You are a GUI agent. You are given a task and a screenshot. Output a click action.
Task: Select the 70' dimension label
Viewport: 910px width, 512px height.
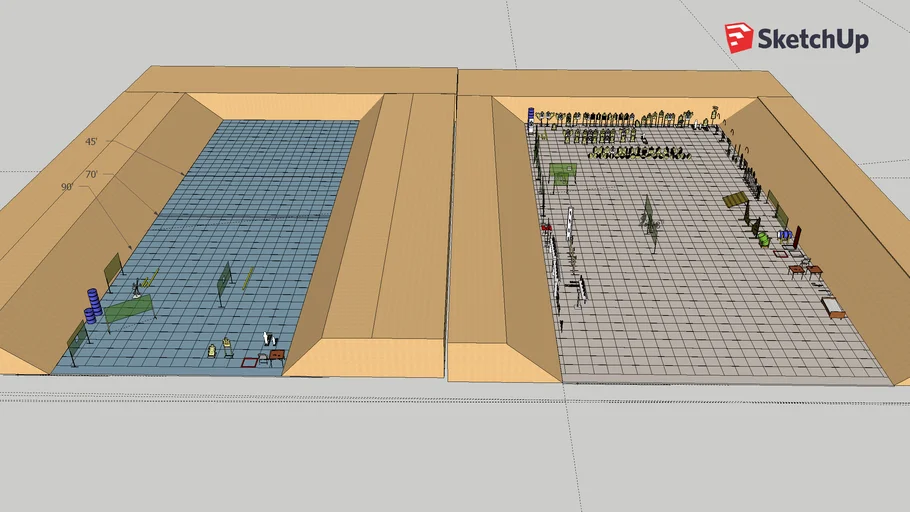[x=91, y=174]
